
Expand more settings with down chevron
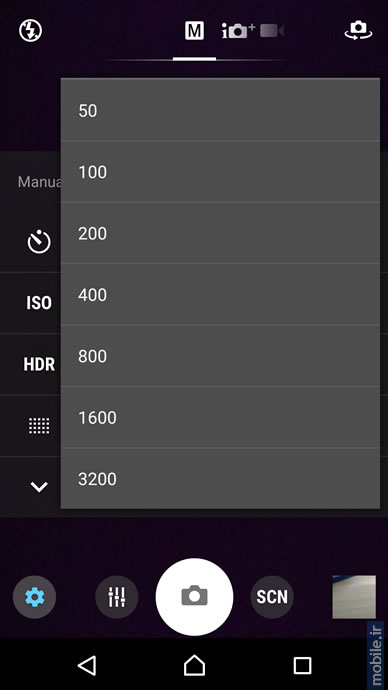tap(39, 487)
